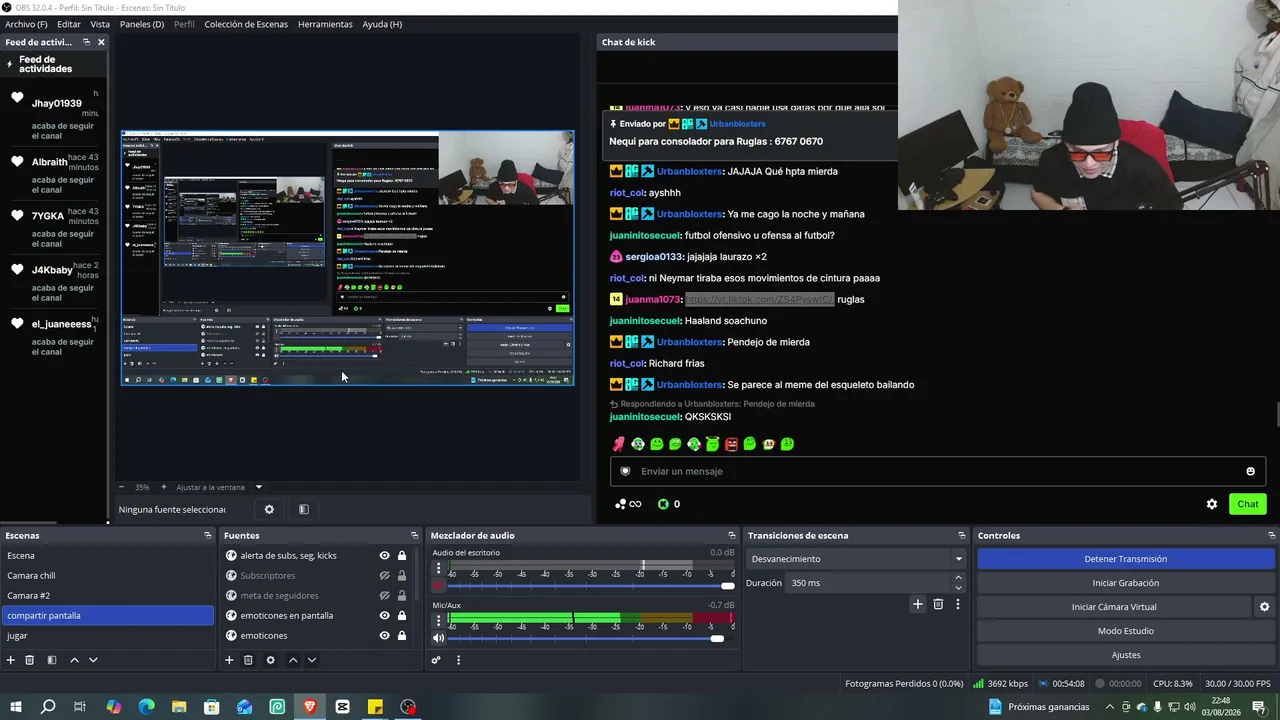Open the Audio del escritorio three-dot options
This screenshot has height=720, width=1280.
coord(438,568)
